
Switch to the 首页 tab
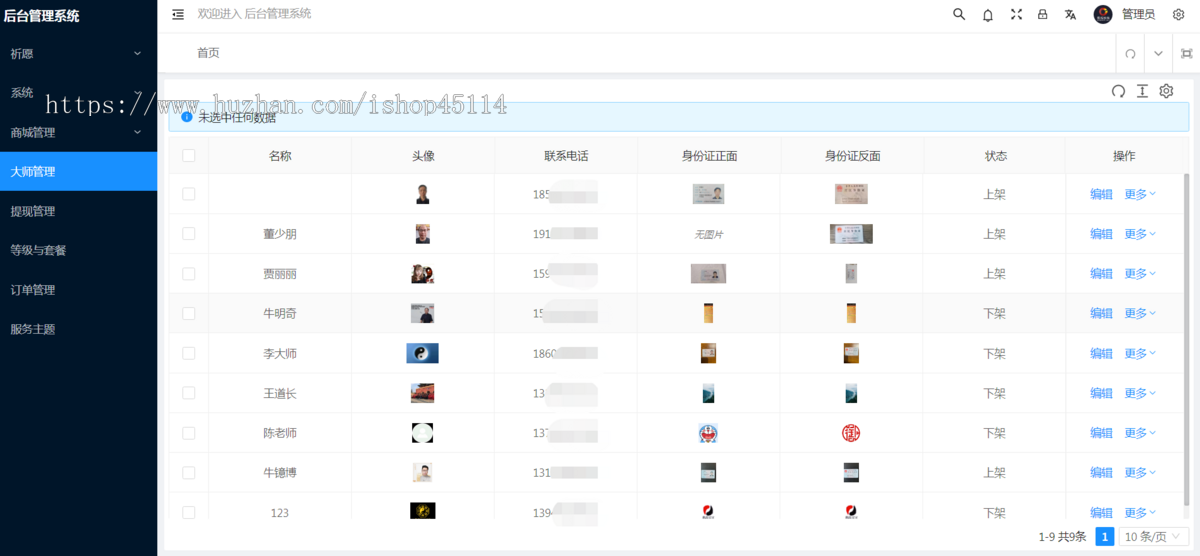(x=208, y=53)
